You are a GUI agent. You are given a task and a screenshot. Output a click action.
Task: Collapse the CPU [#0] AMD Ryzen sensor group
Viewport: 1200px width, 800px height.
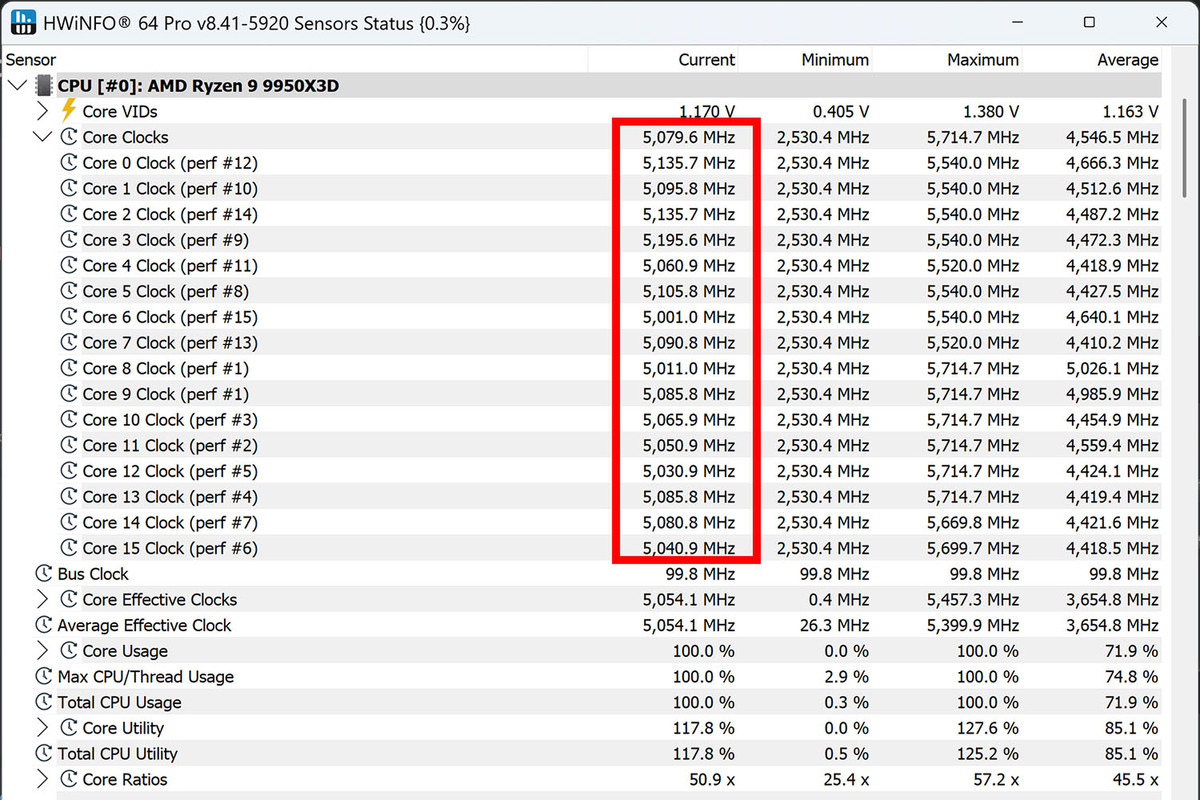coord(17,86)
